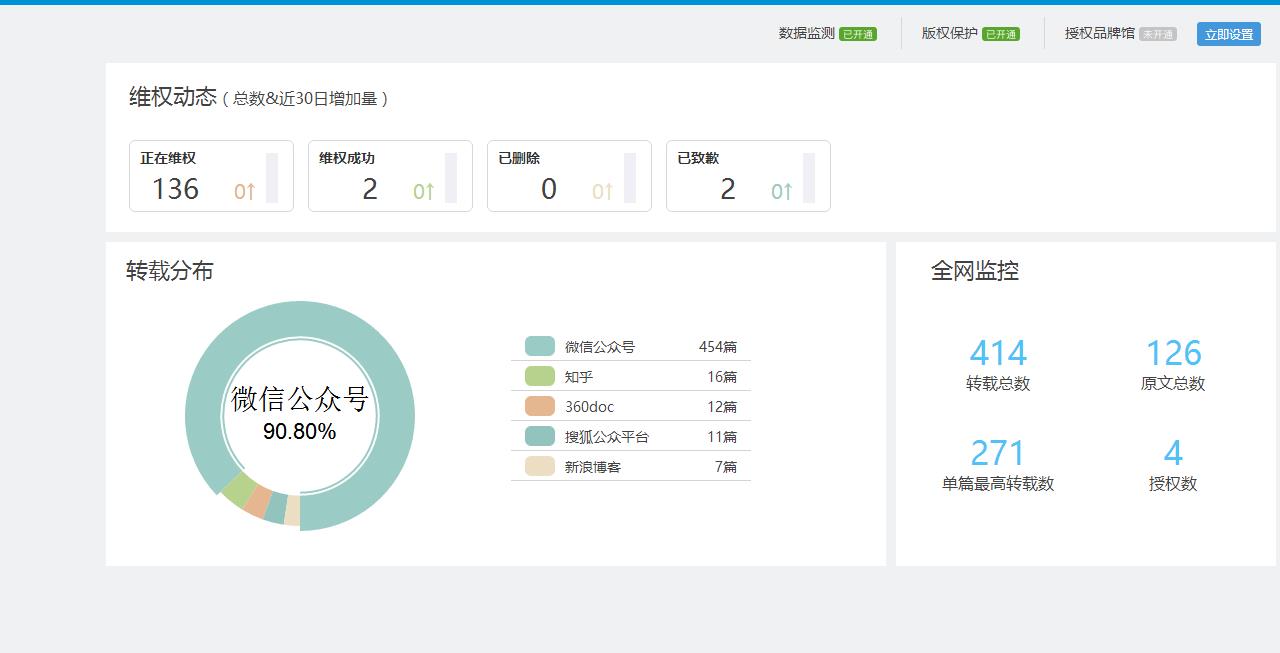Open the 授权品牌馆 menu item

(1097, 33)
